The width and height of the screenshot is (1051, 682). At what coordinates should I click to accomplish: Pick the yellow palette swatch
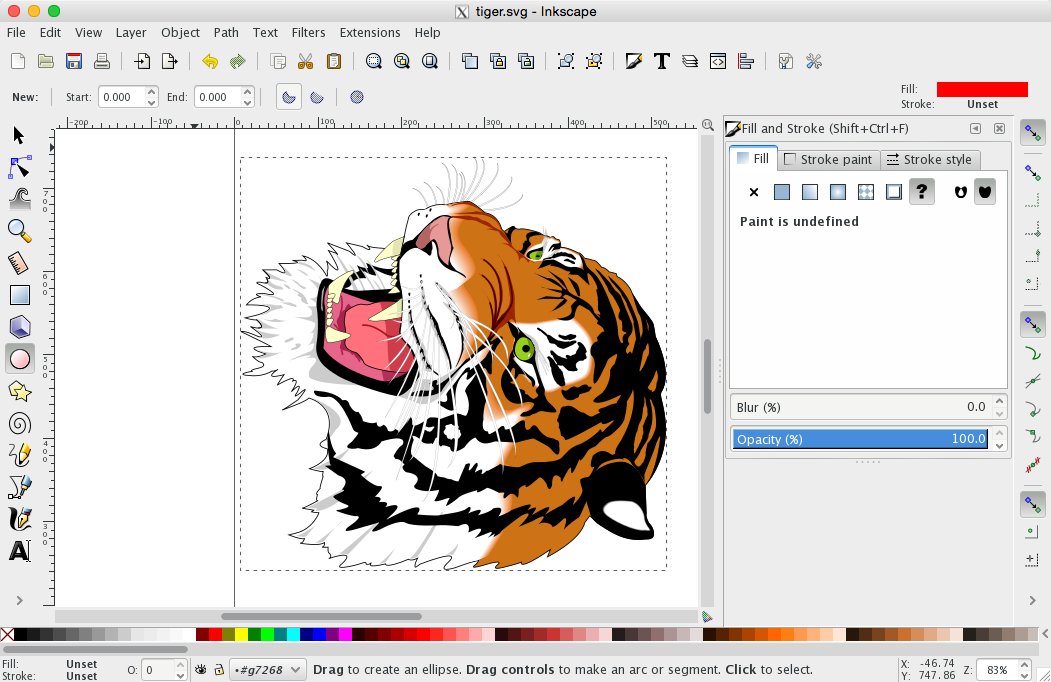coord(241,634)
